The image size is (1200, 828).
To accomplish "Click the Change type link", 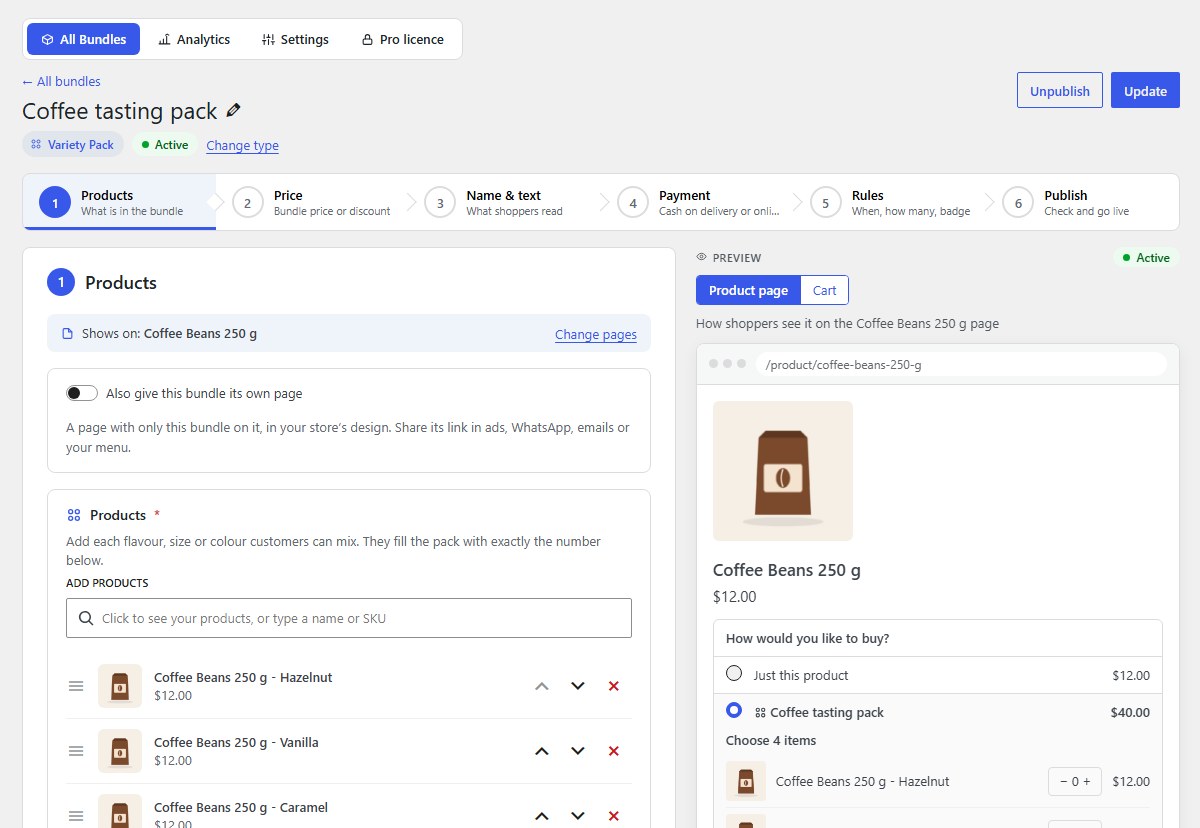I will tap(242, 145).
